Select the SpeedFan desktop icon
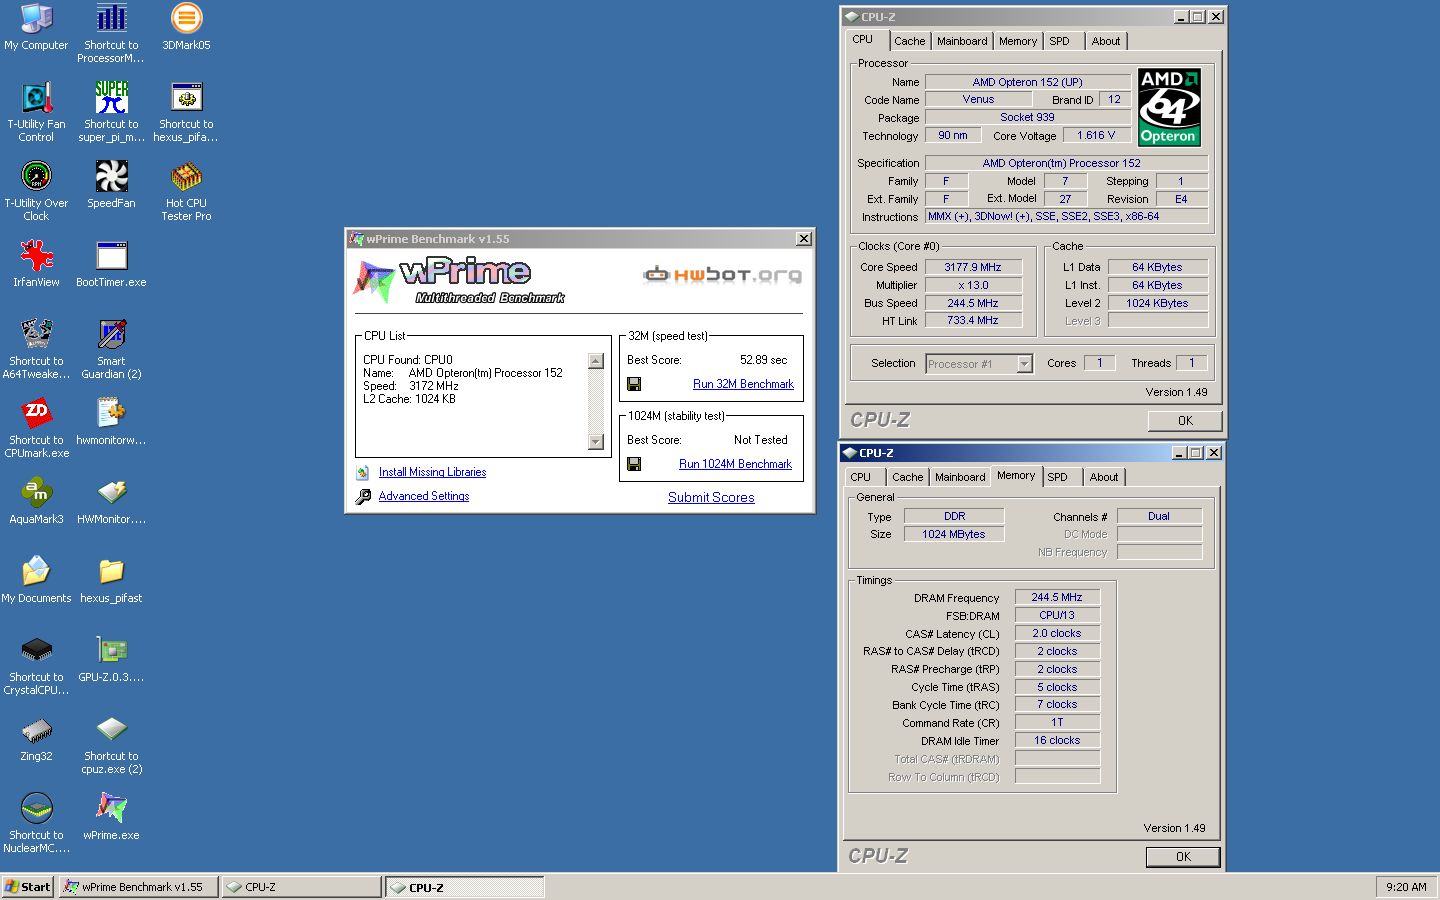The height and width of the screenshot is (900, 1440). (111, 176)
